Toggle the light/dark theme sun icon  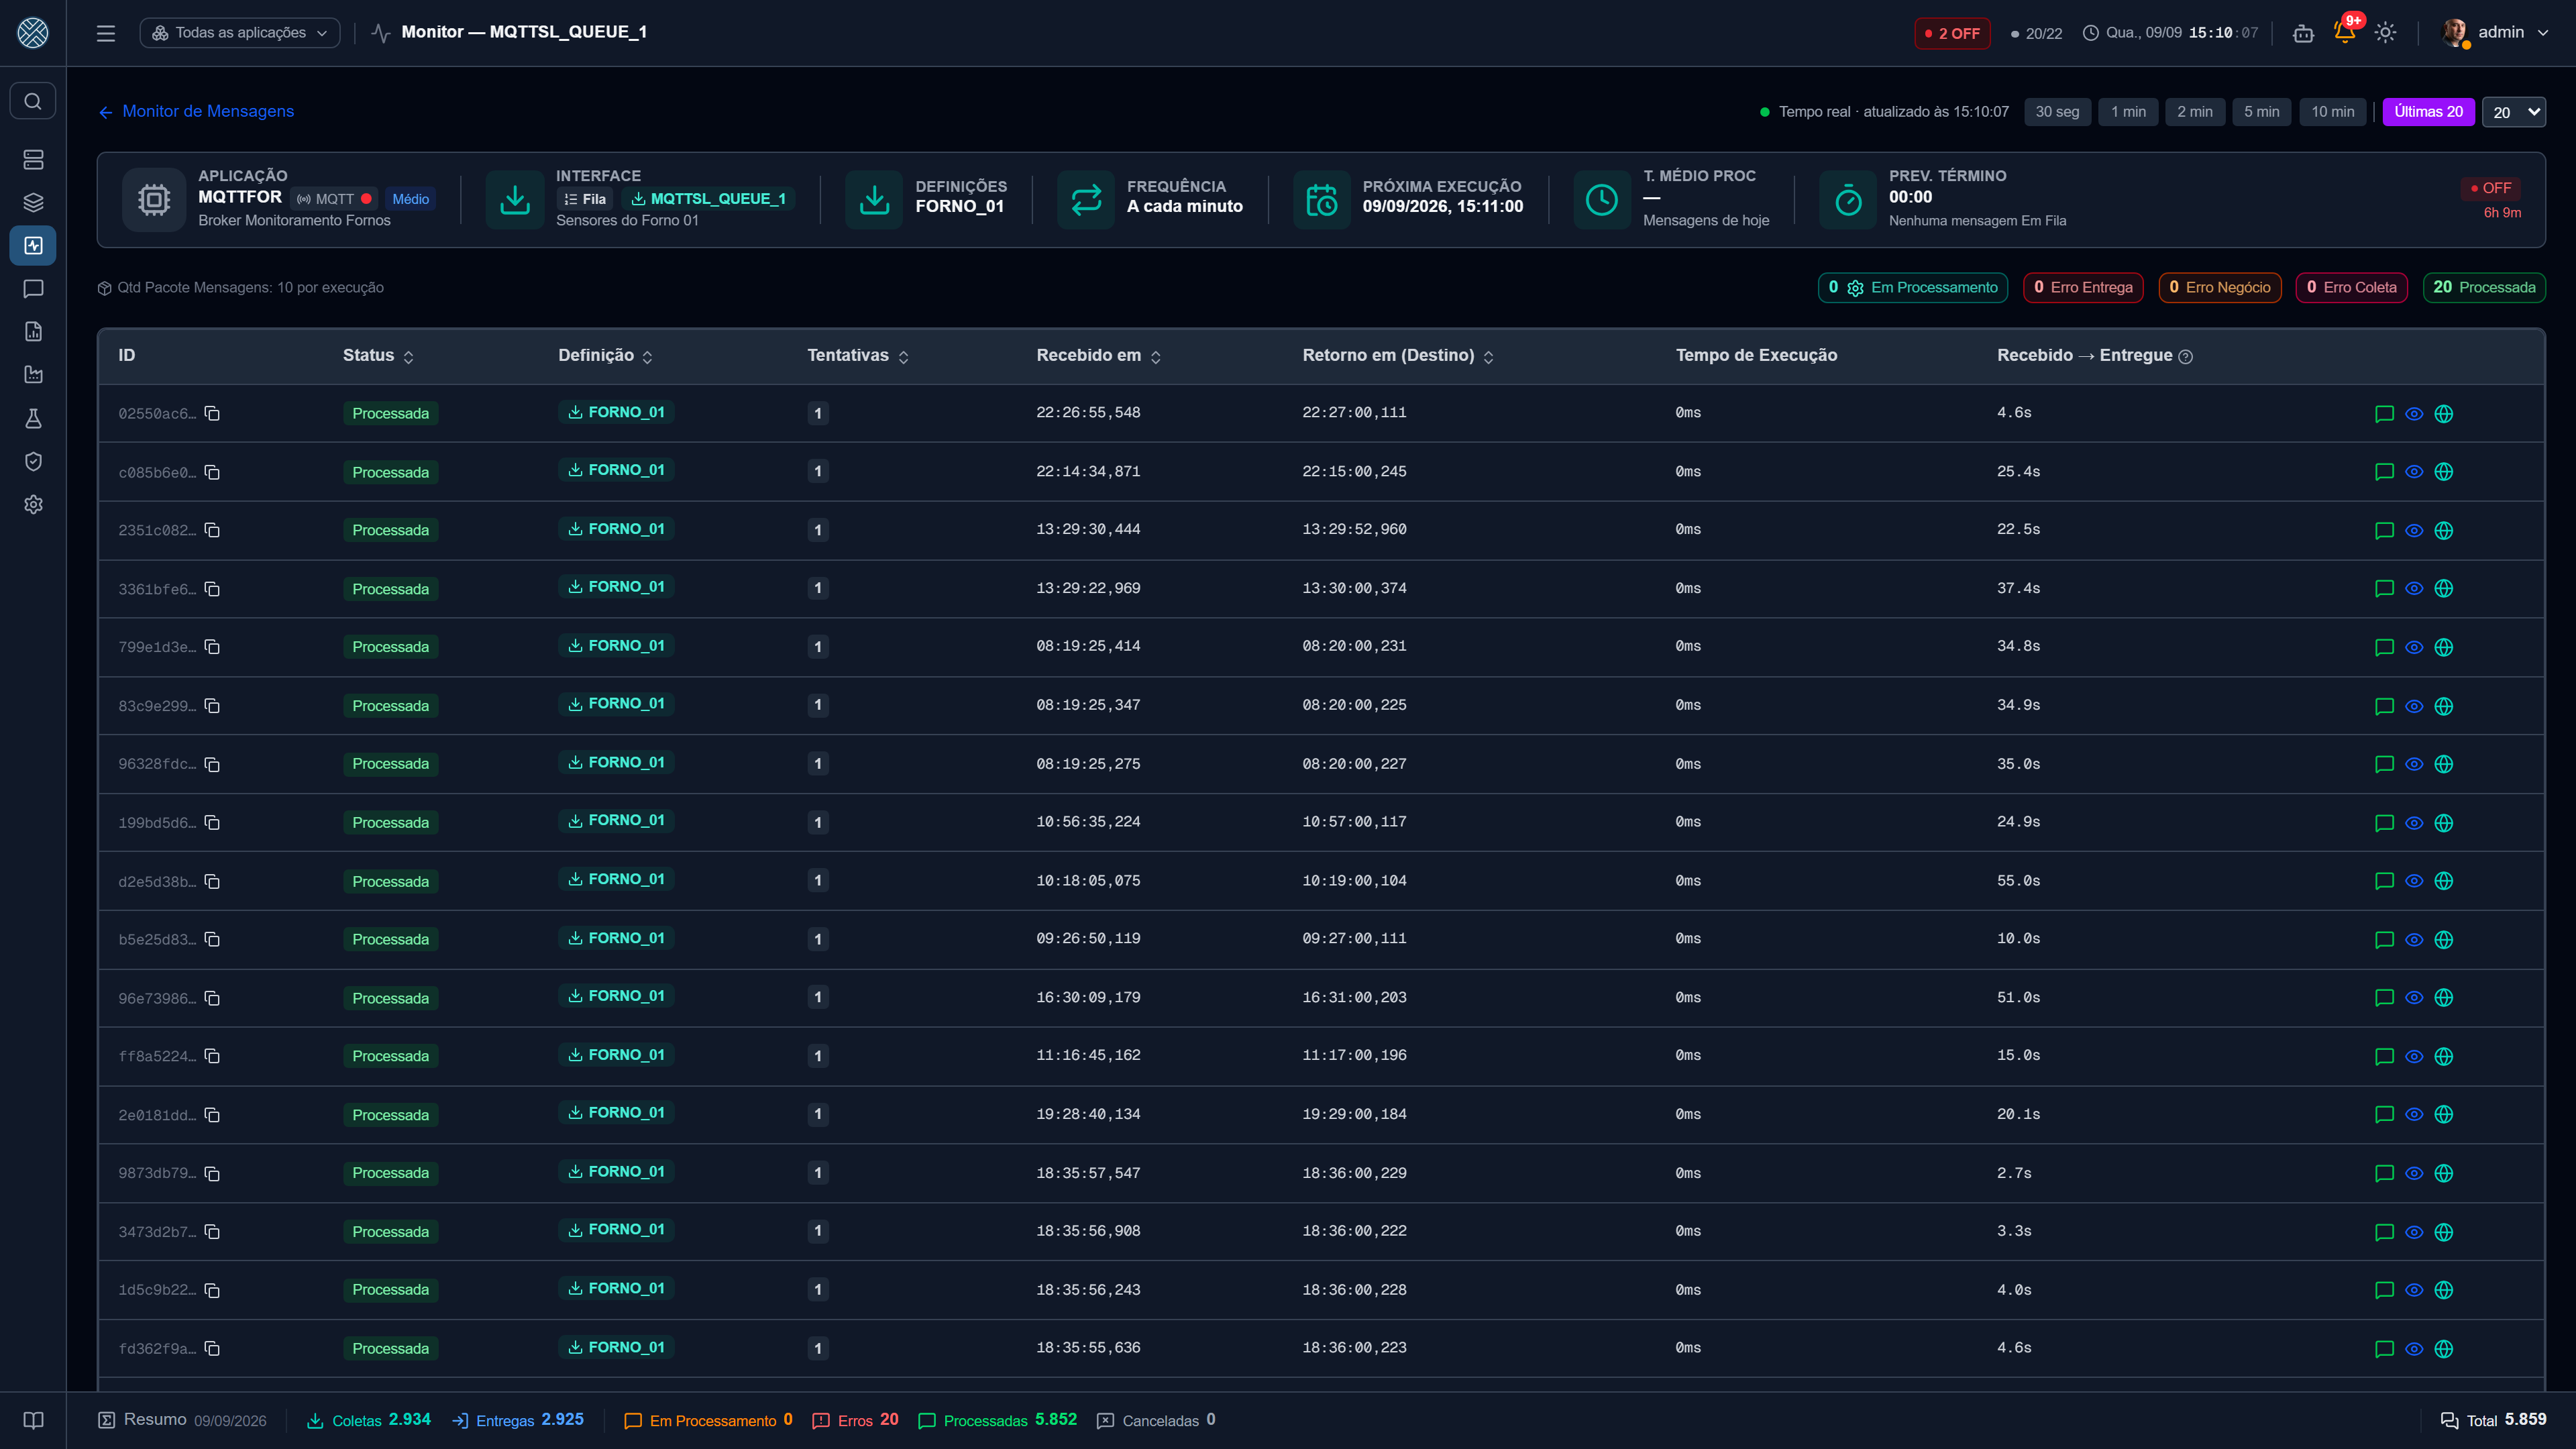2385,33
